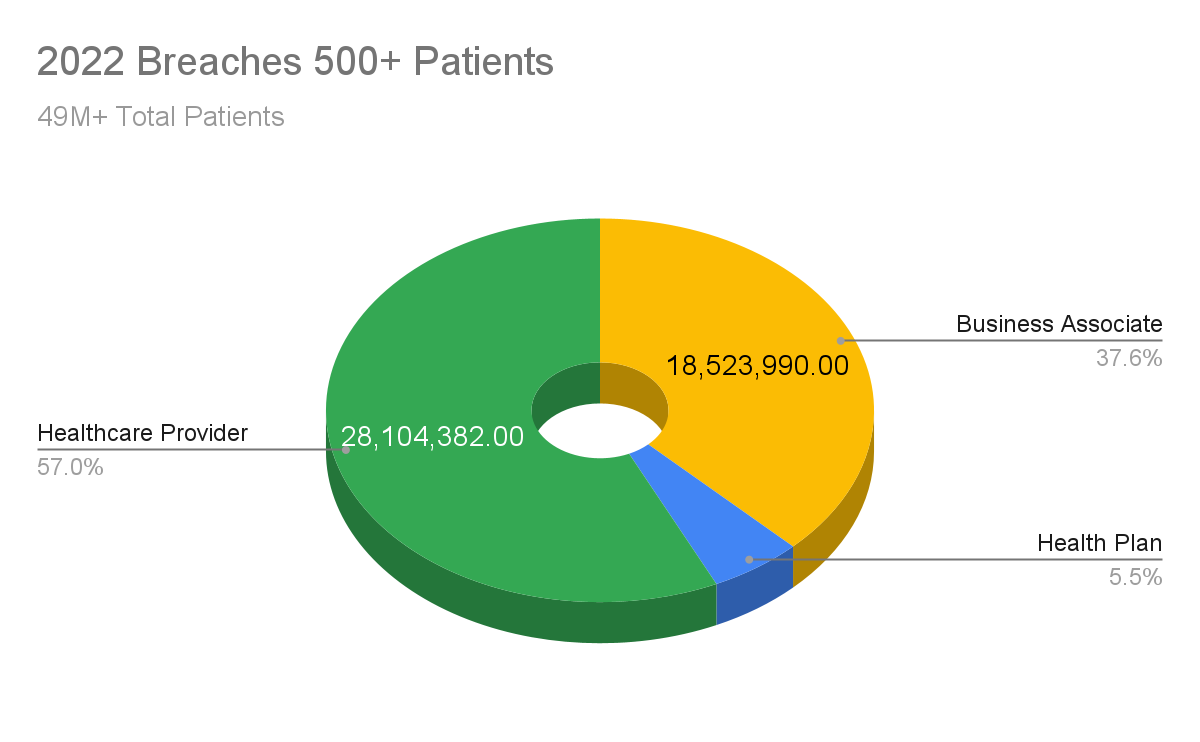Click the Business Associate leader line dot

click(841, 341)
